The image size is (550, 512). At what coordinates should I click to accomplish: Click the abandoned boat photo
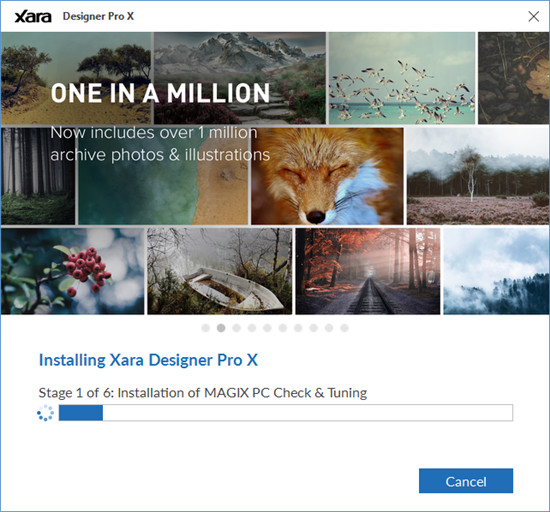(220, 271)
